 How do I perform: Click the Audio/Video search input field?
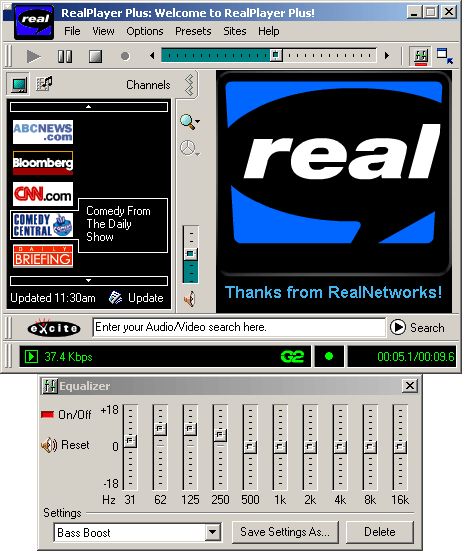[239, 327]
